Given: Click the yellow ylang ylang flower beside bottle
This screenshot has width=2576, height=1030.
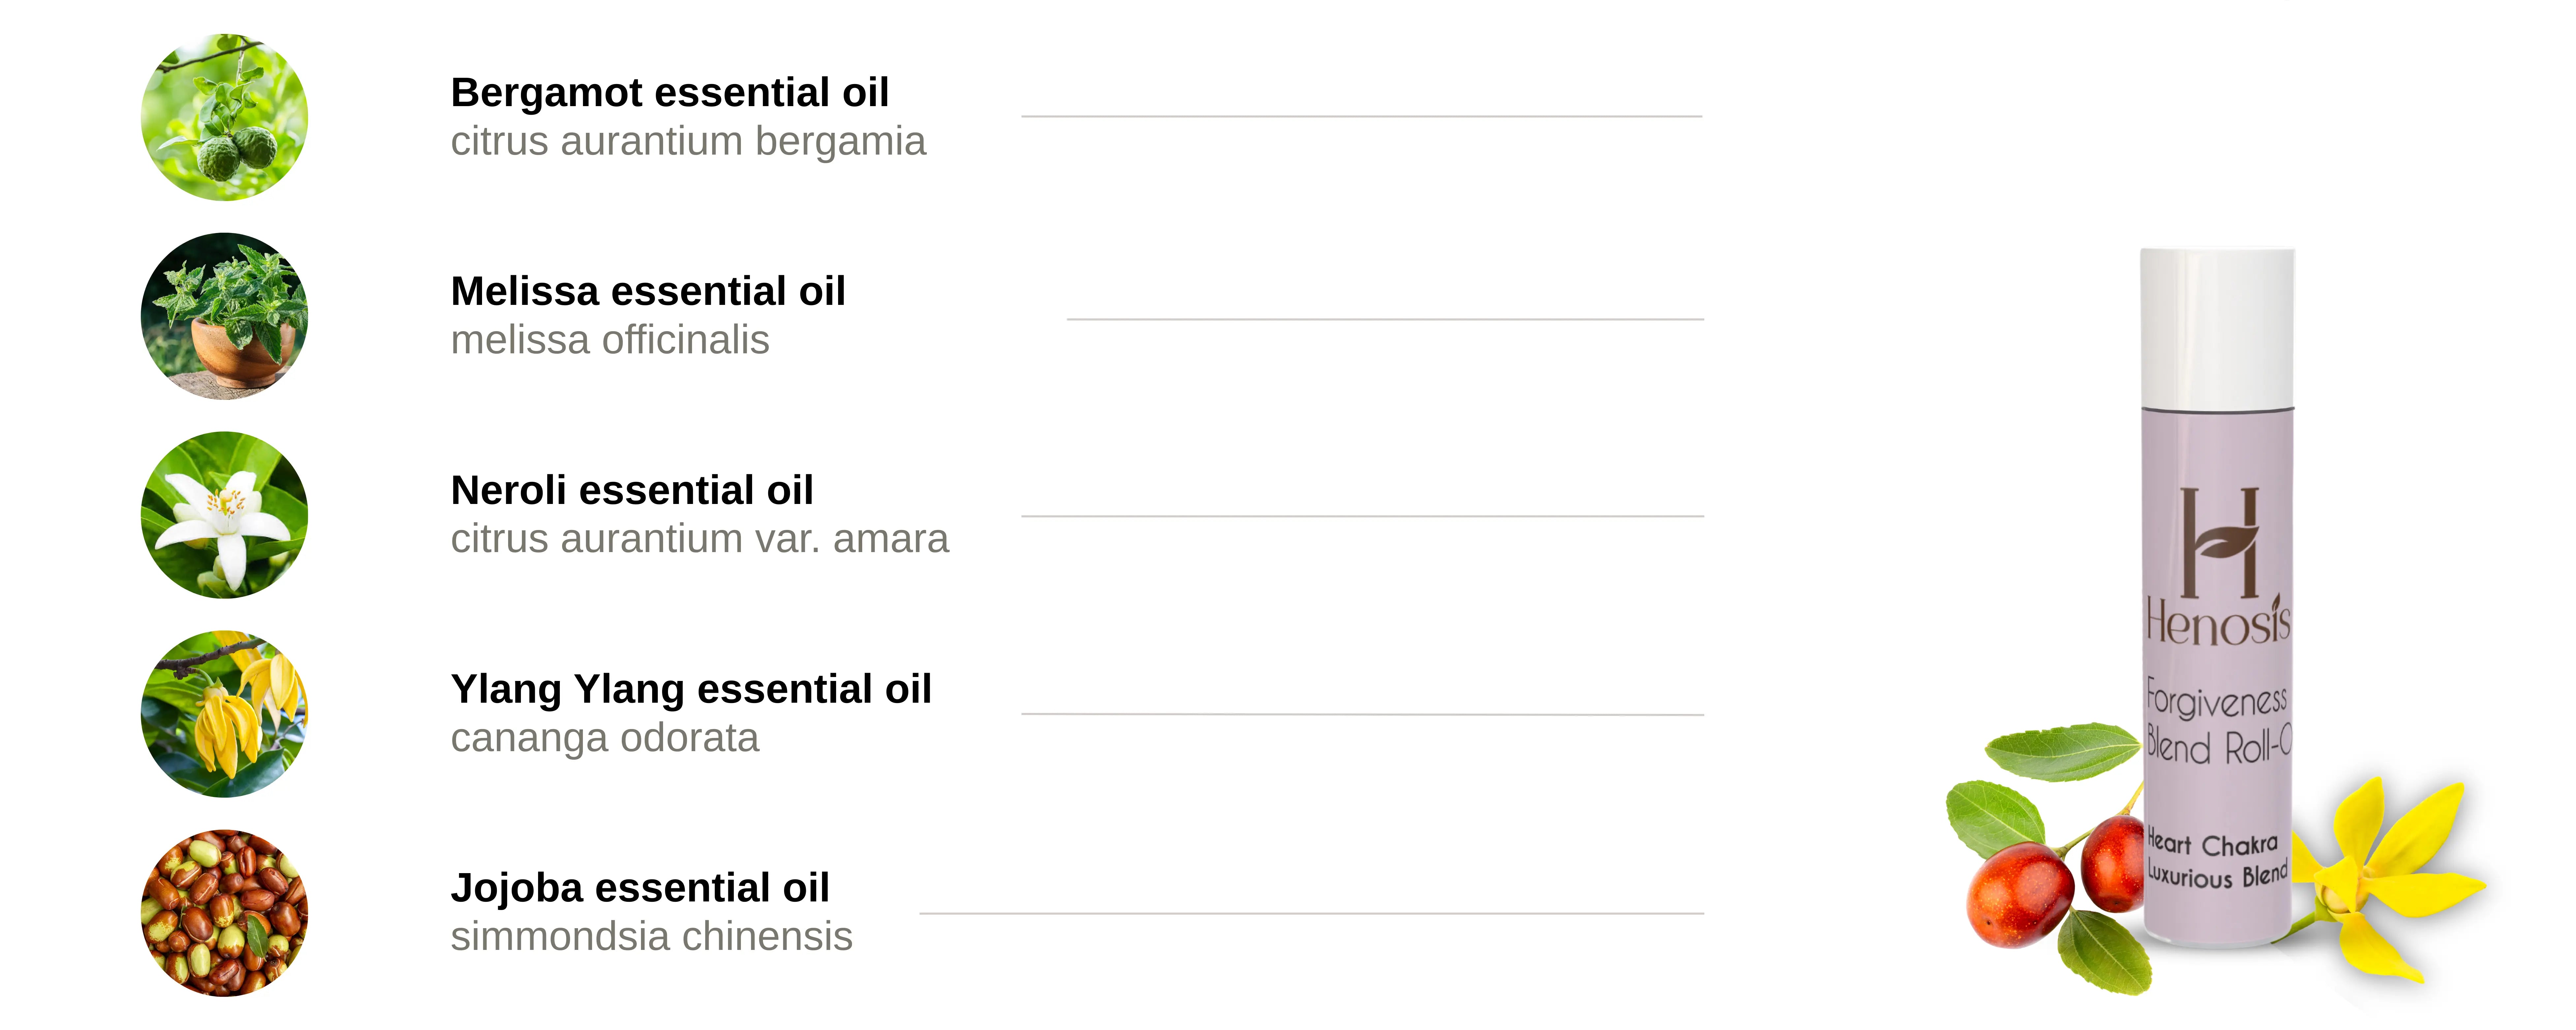Looking at the screenshot, I should [x=2390, y=880].
